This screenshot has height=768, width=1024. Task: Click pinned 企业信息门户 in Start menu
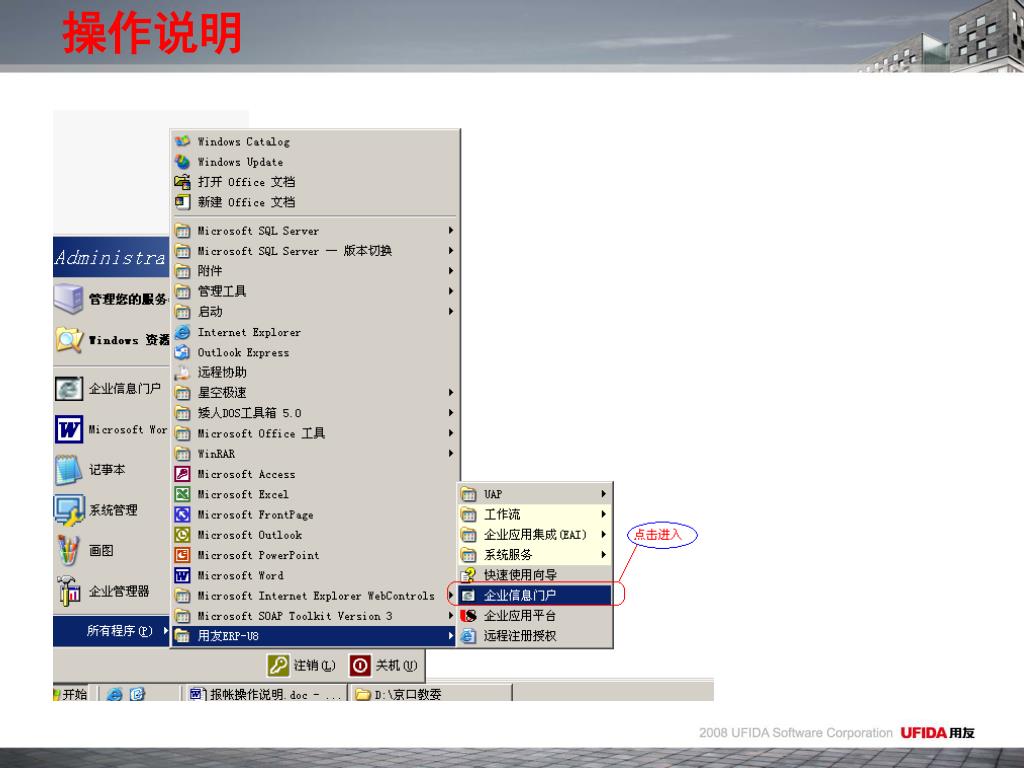coord(111,389)
